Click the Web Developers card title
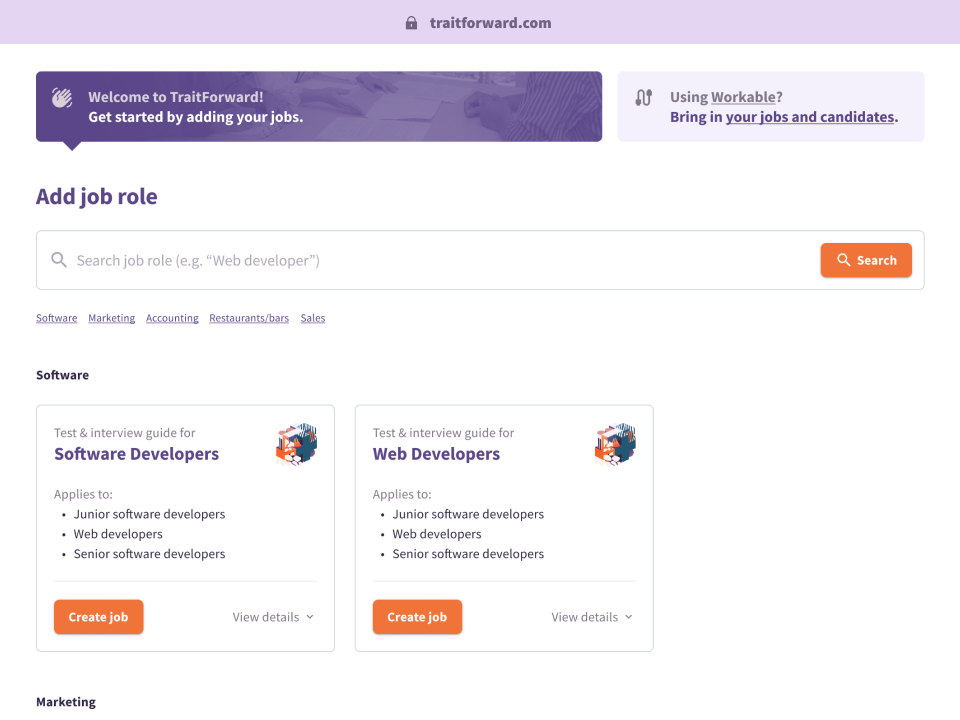Image resolution: width=960 pixels, height=720 pixels. click(x=437, y=454)
